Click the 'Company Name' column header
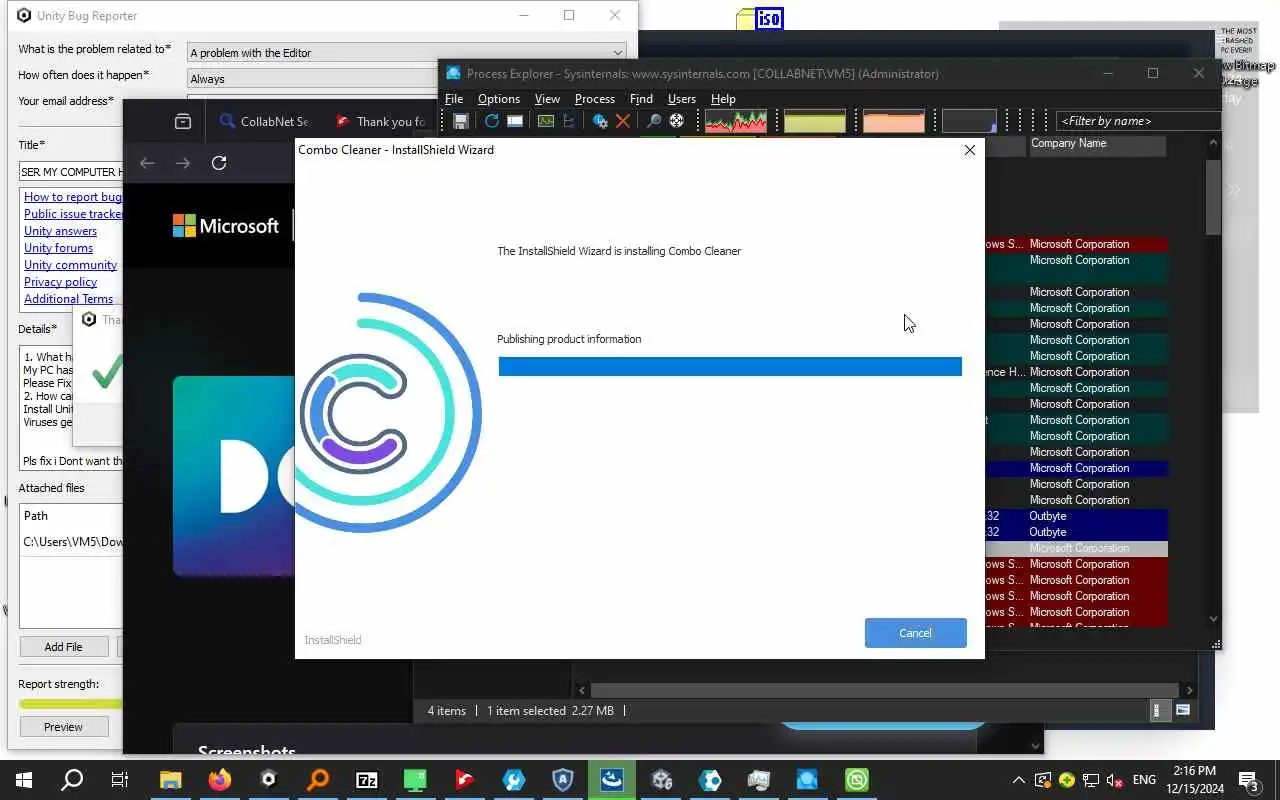The height and width of the screenshot is (800, 1280). [1097, 144]
